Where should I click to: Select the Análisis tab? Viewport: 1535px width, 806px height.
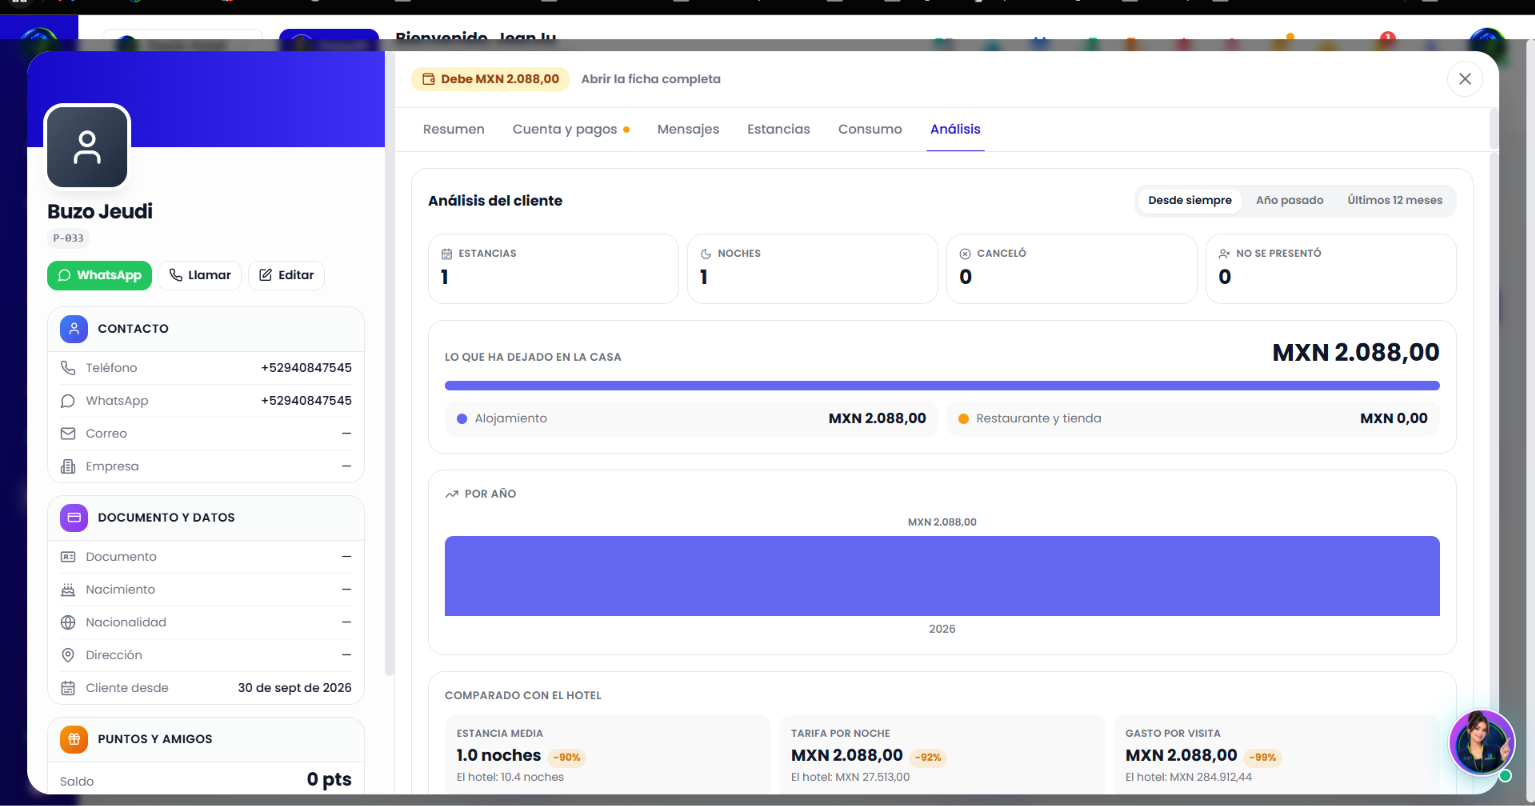coord(955,129)
